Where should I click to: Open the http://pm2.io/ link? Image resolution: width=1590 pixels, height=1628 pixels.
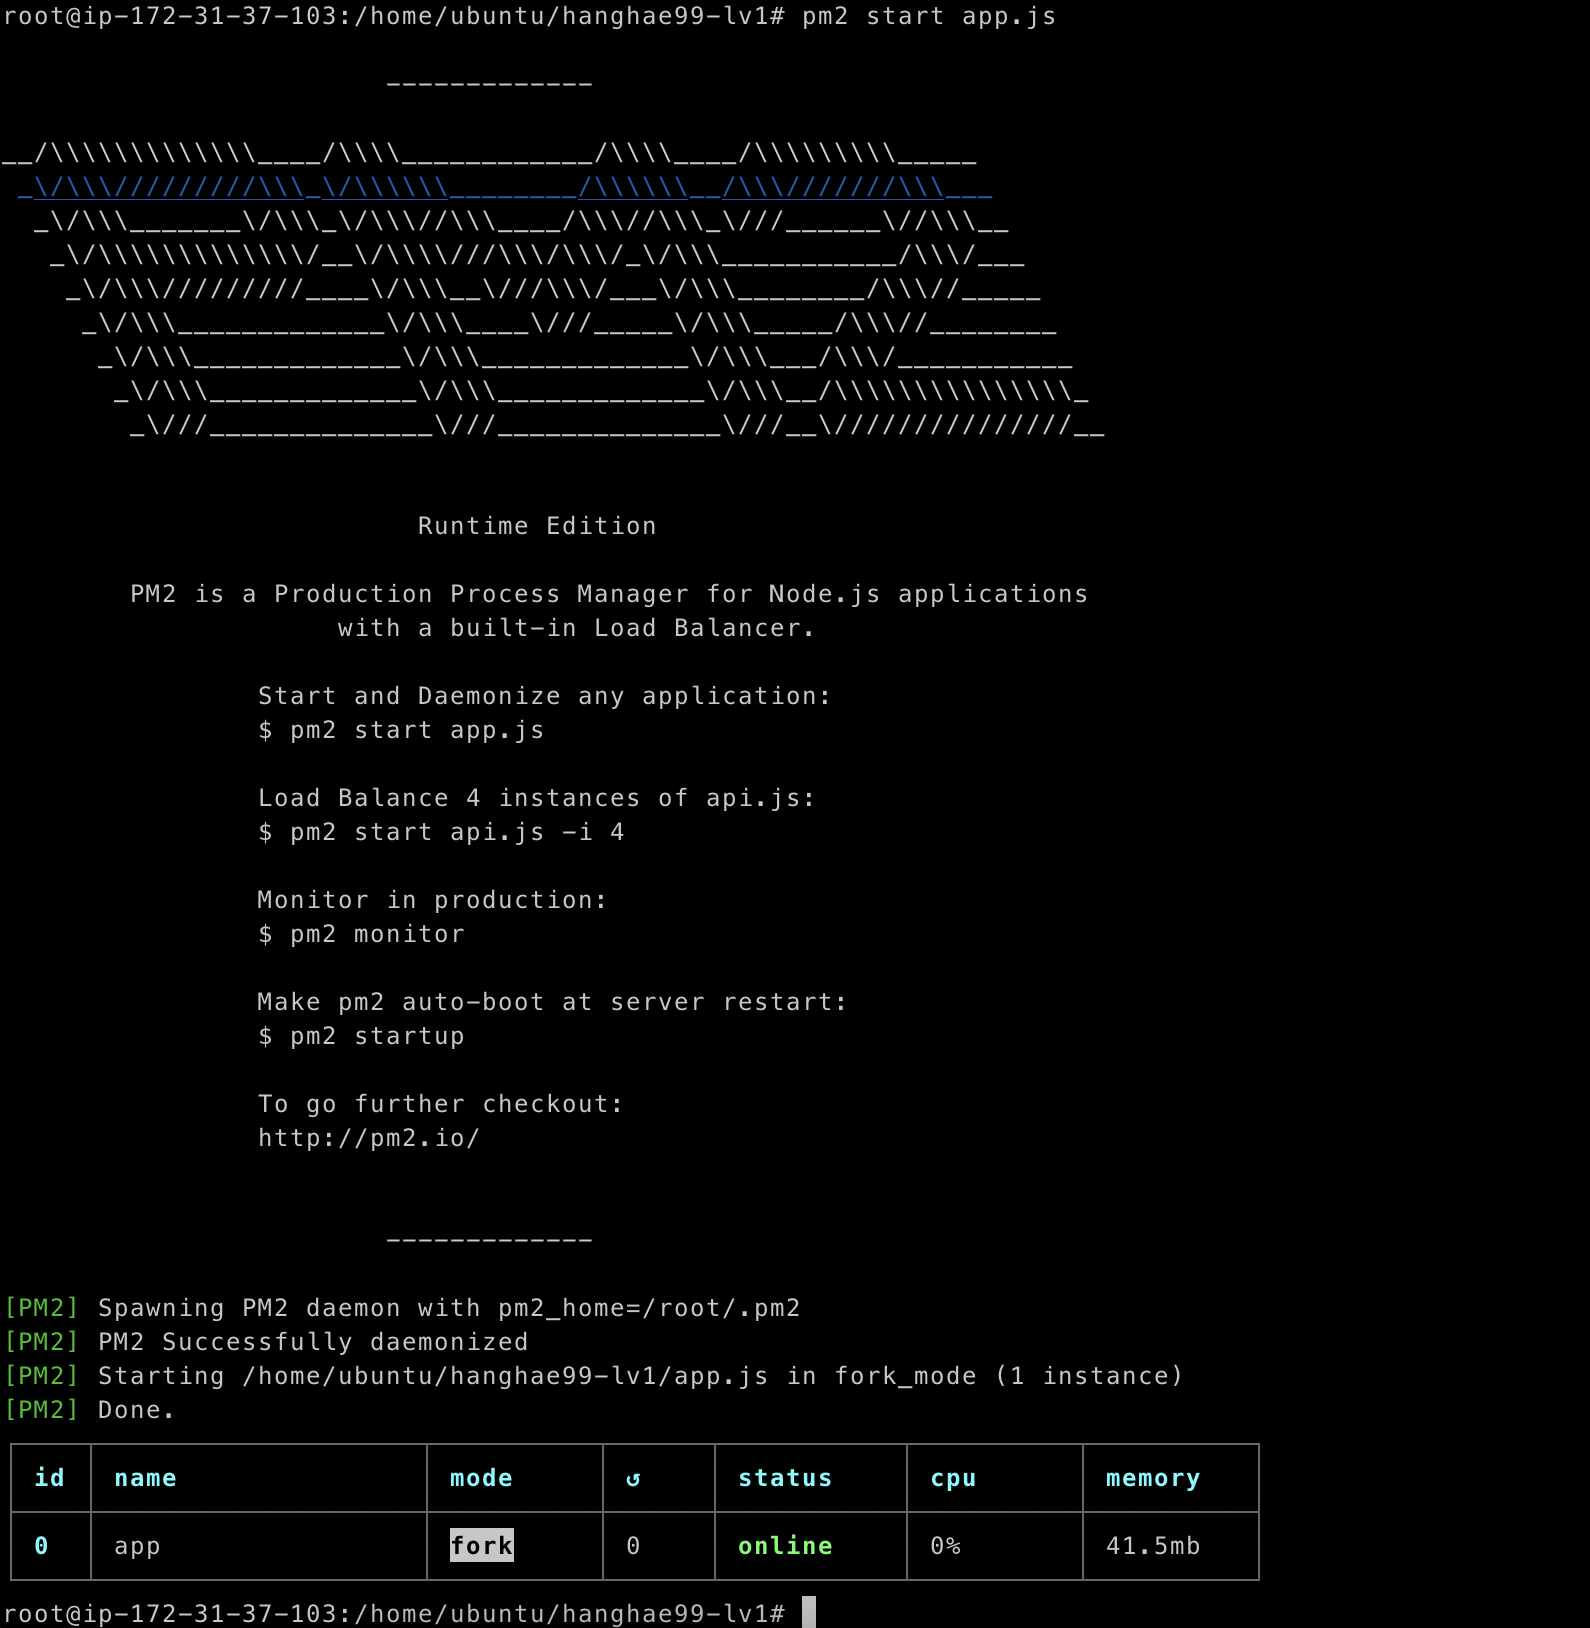(x=369, y=1138)
